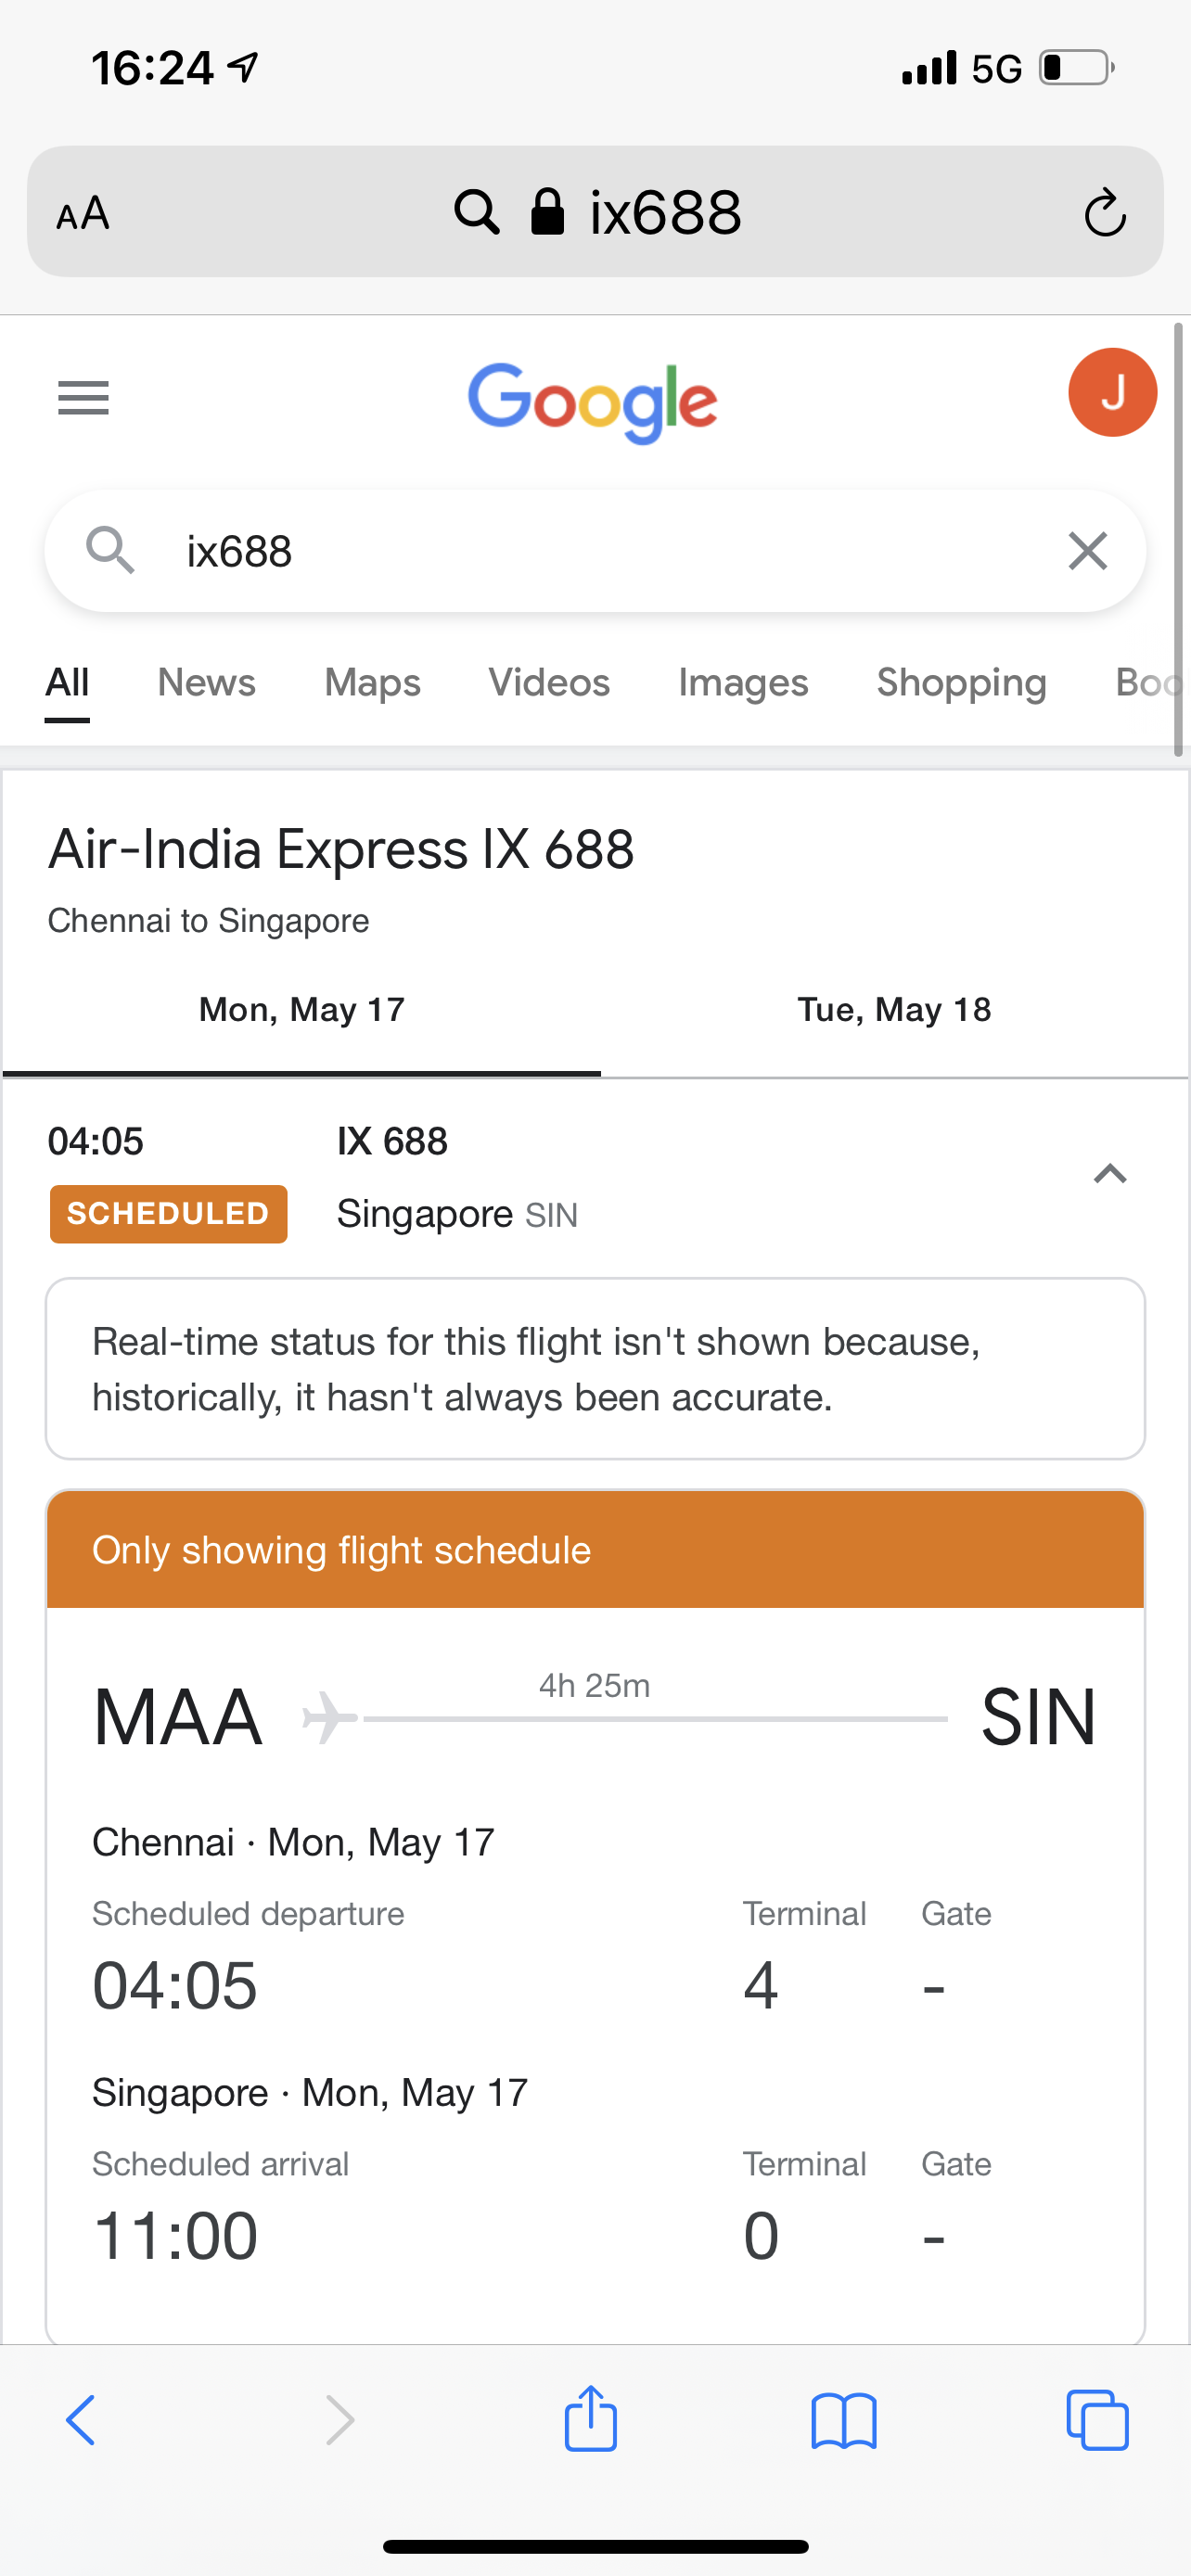Viewport: 1191px width, 2576px height.
Task: Open Safari reader text size options
Action: point(83,213)
